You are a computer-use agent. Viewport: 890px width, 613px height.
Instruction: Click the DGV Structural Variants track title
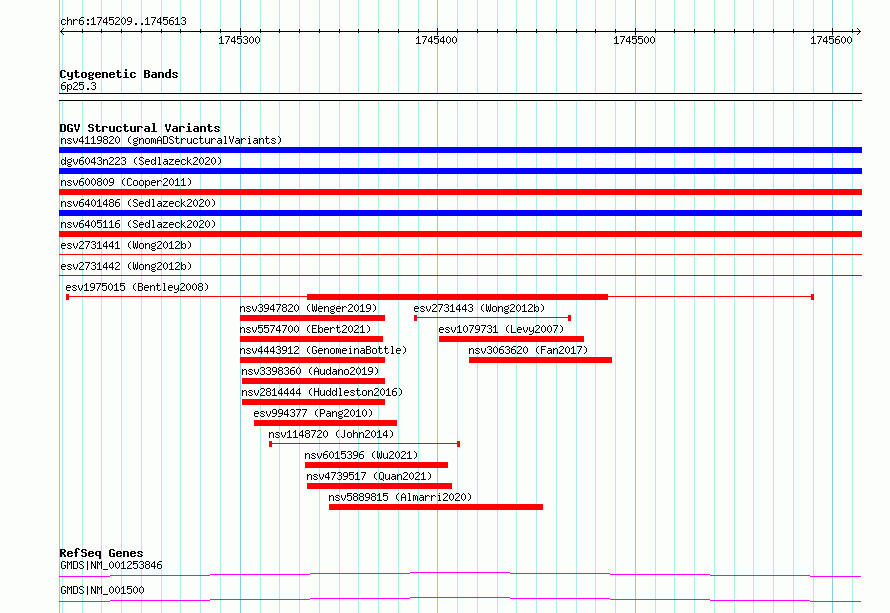[x=140, y=128]
